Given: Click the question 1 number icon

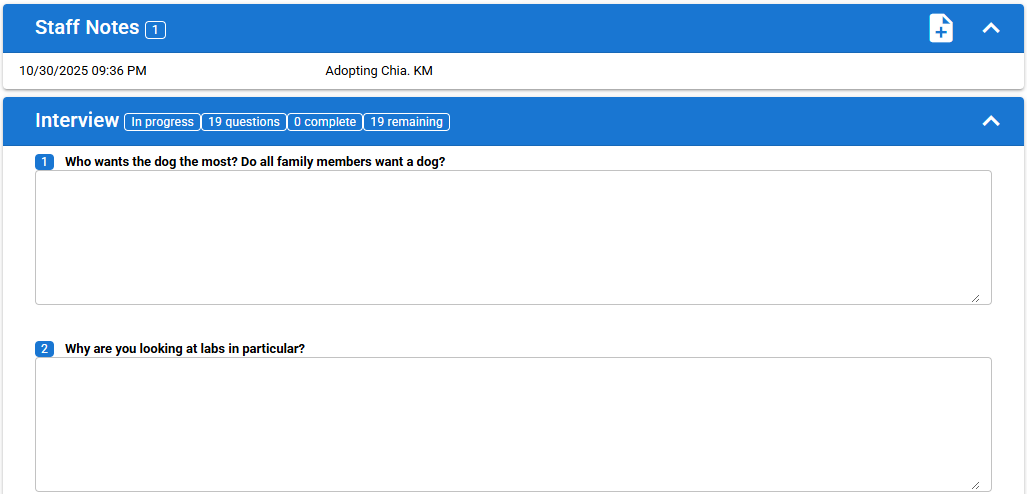Looking at the screenshot, I should coord(45,162).
